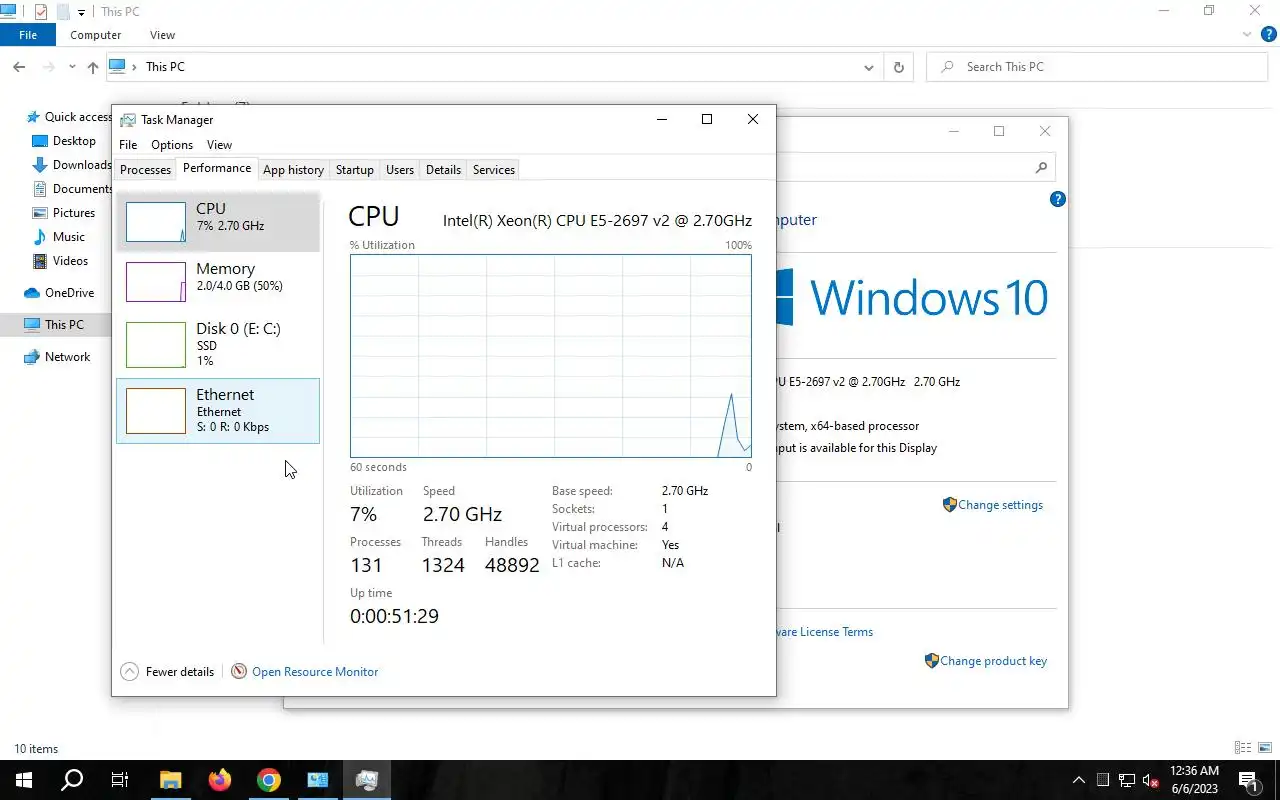Open recent locations dropdown in Explorer
The width and height of the screenshot is (1280, 800).
coord(72,67)
